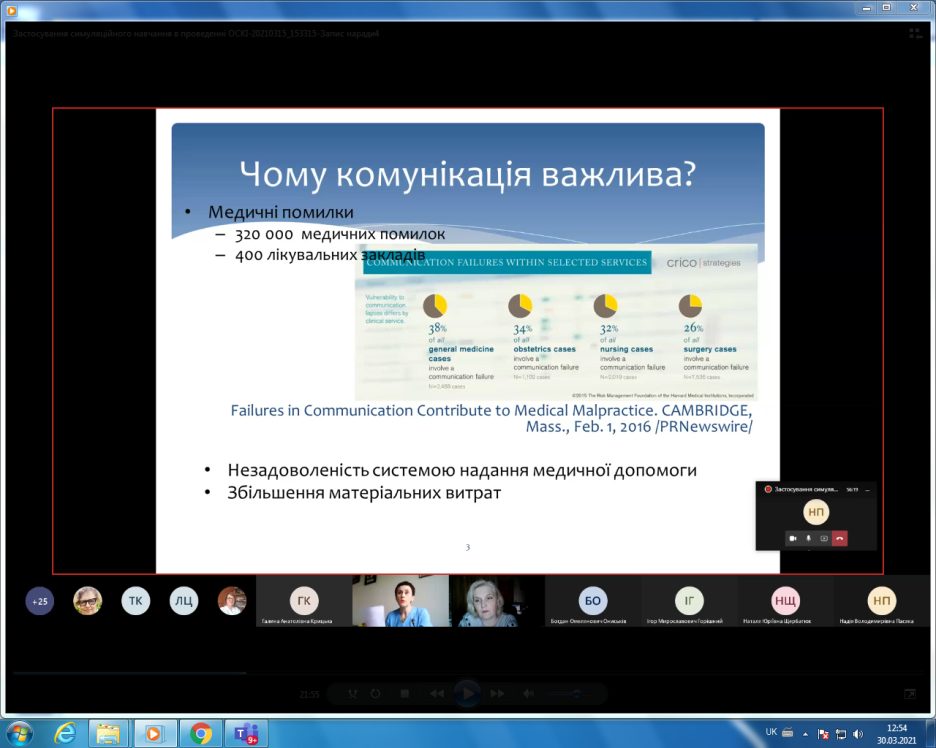This screenshot has width=936, height=748.
Task: Show hidden system tray icons
Action: [x=806, y=733]
